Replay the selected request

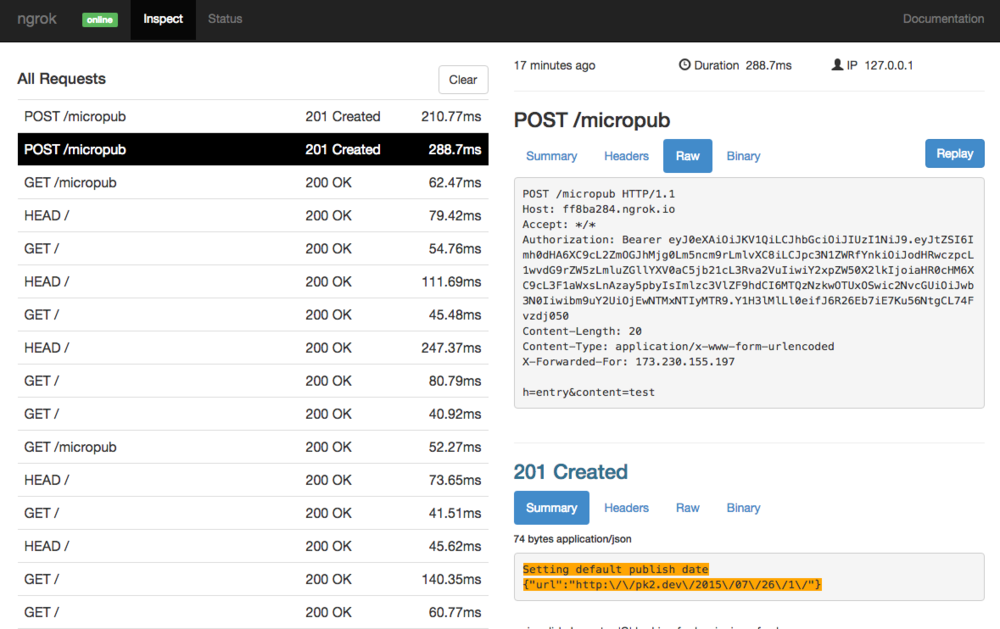coord(955,154)
